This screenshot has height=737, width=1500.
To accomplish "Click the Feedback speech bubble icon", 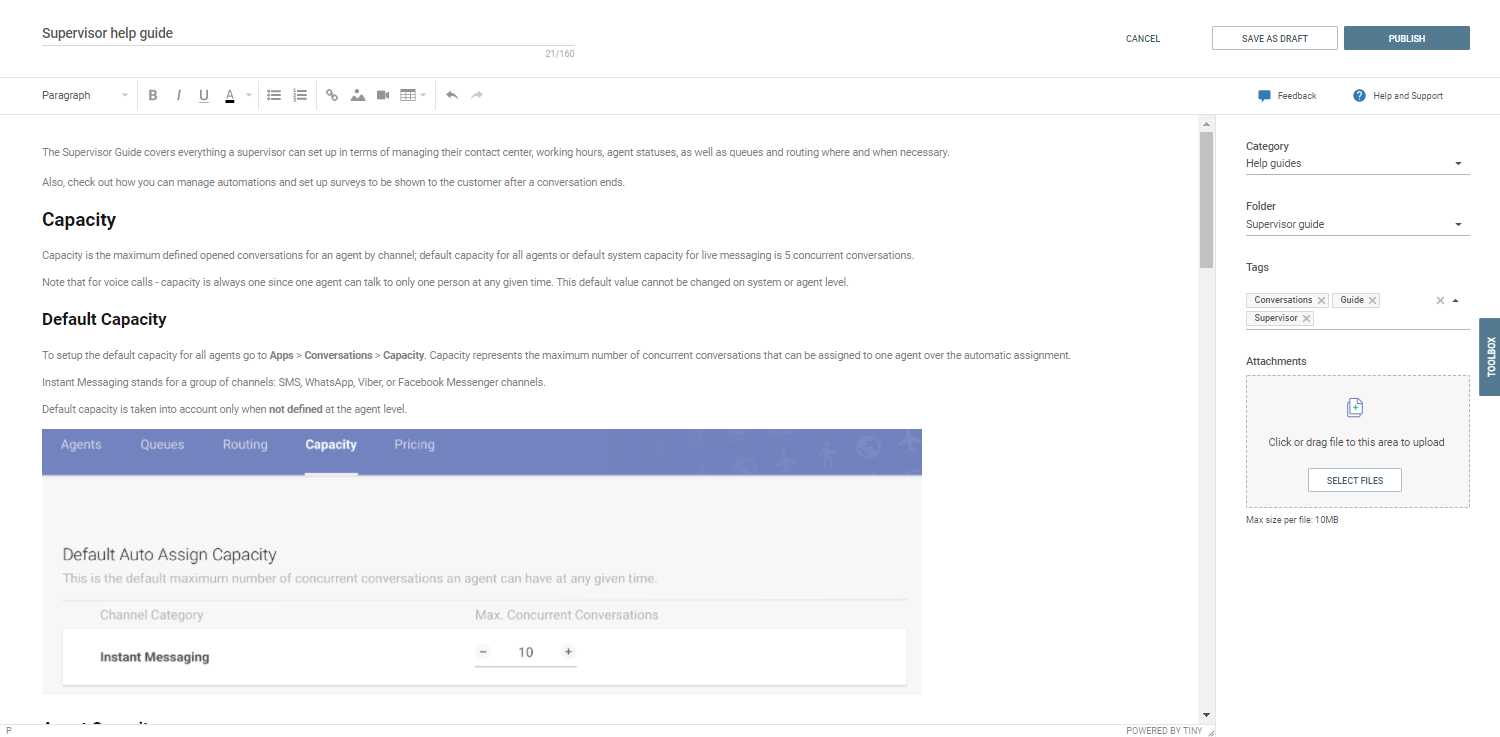I will click(1264, 96).
